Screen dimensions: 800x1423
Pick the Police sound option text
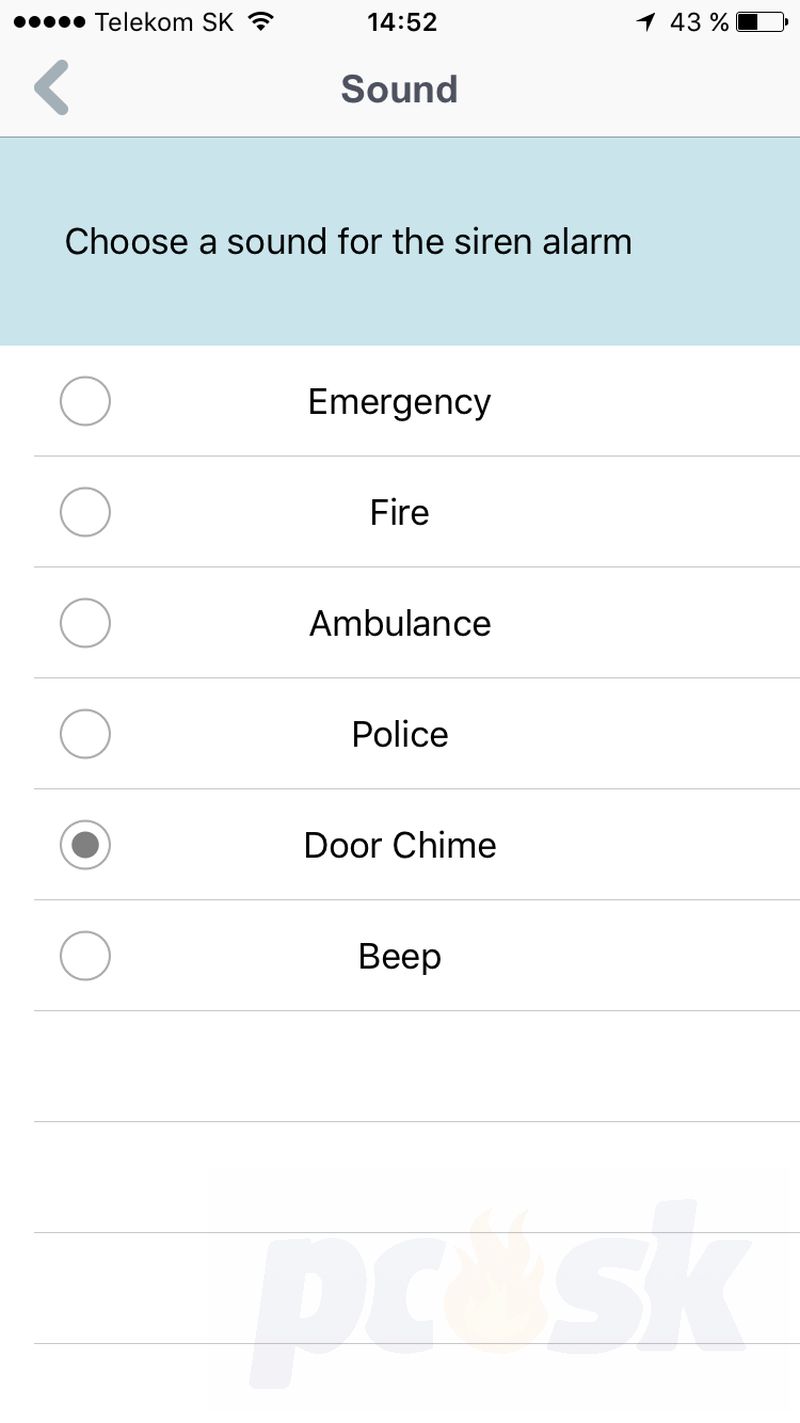(400, 734)
